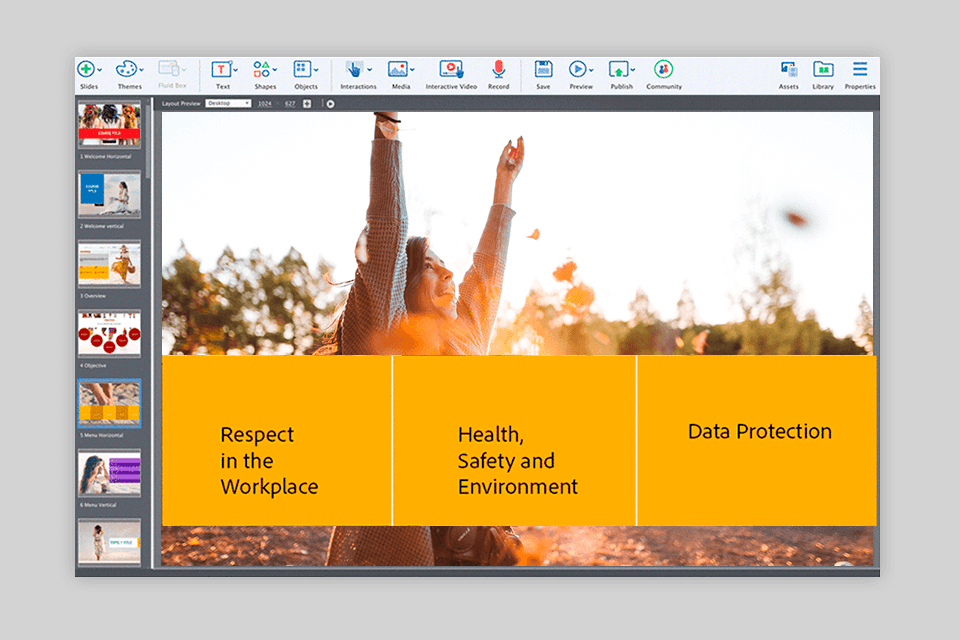Expand the Slides dropdown arrow
Viewport: 960px width, 640px height.
point(100,70)
